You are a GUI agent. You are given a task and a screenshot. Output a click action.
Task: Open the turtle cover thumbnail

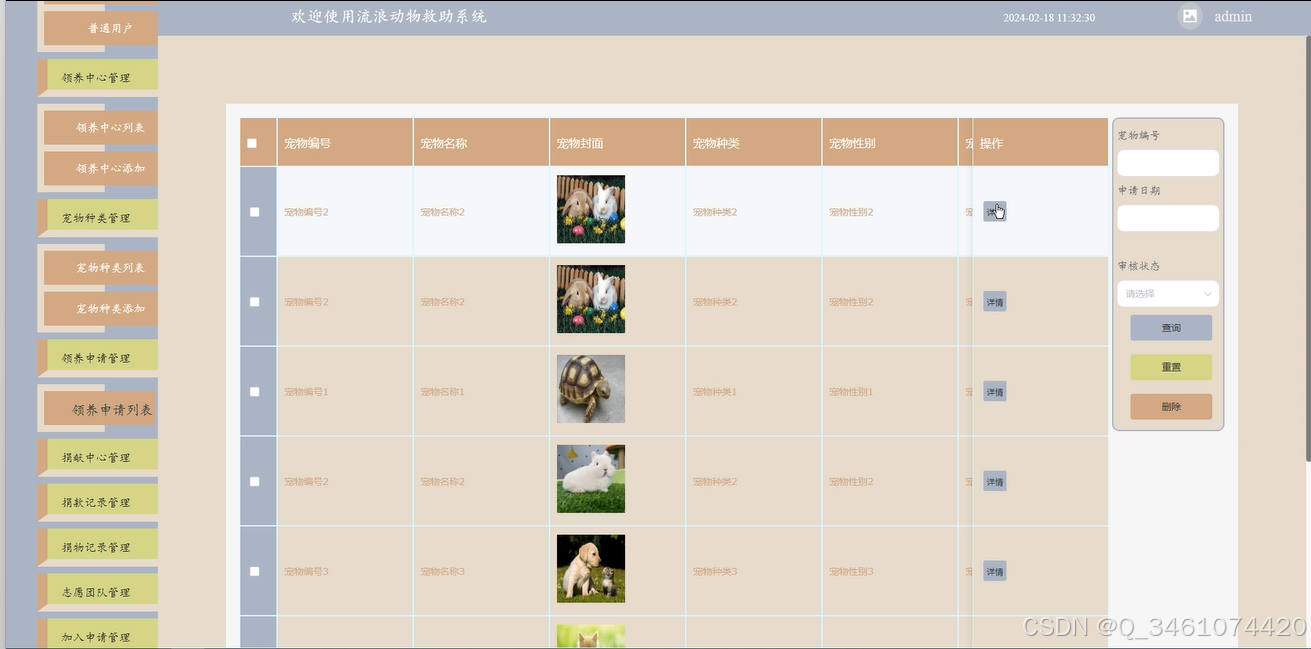click(x=591, y=389)
